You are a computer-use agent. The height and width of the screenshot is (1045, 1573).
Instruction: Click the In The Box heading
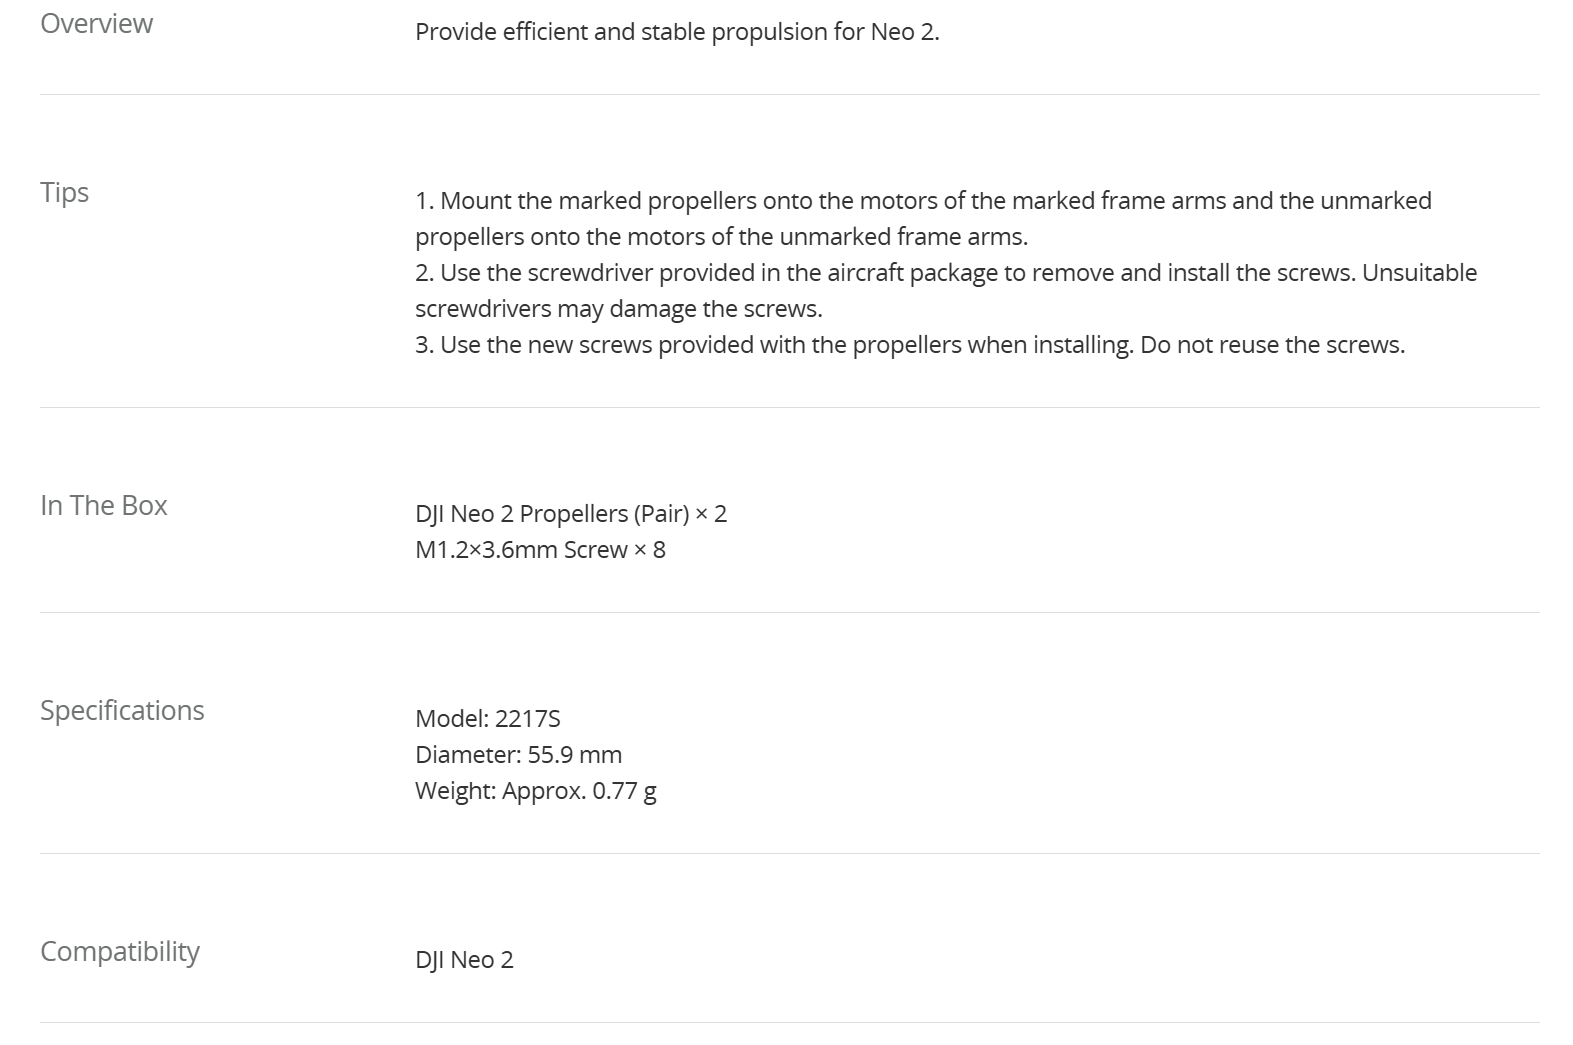[x=103, y=505]
